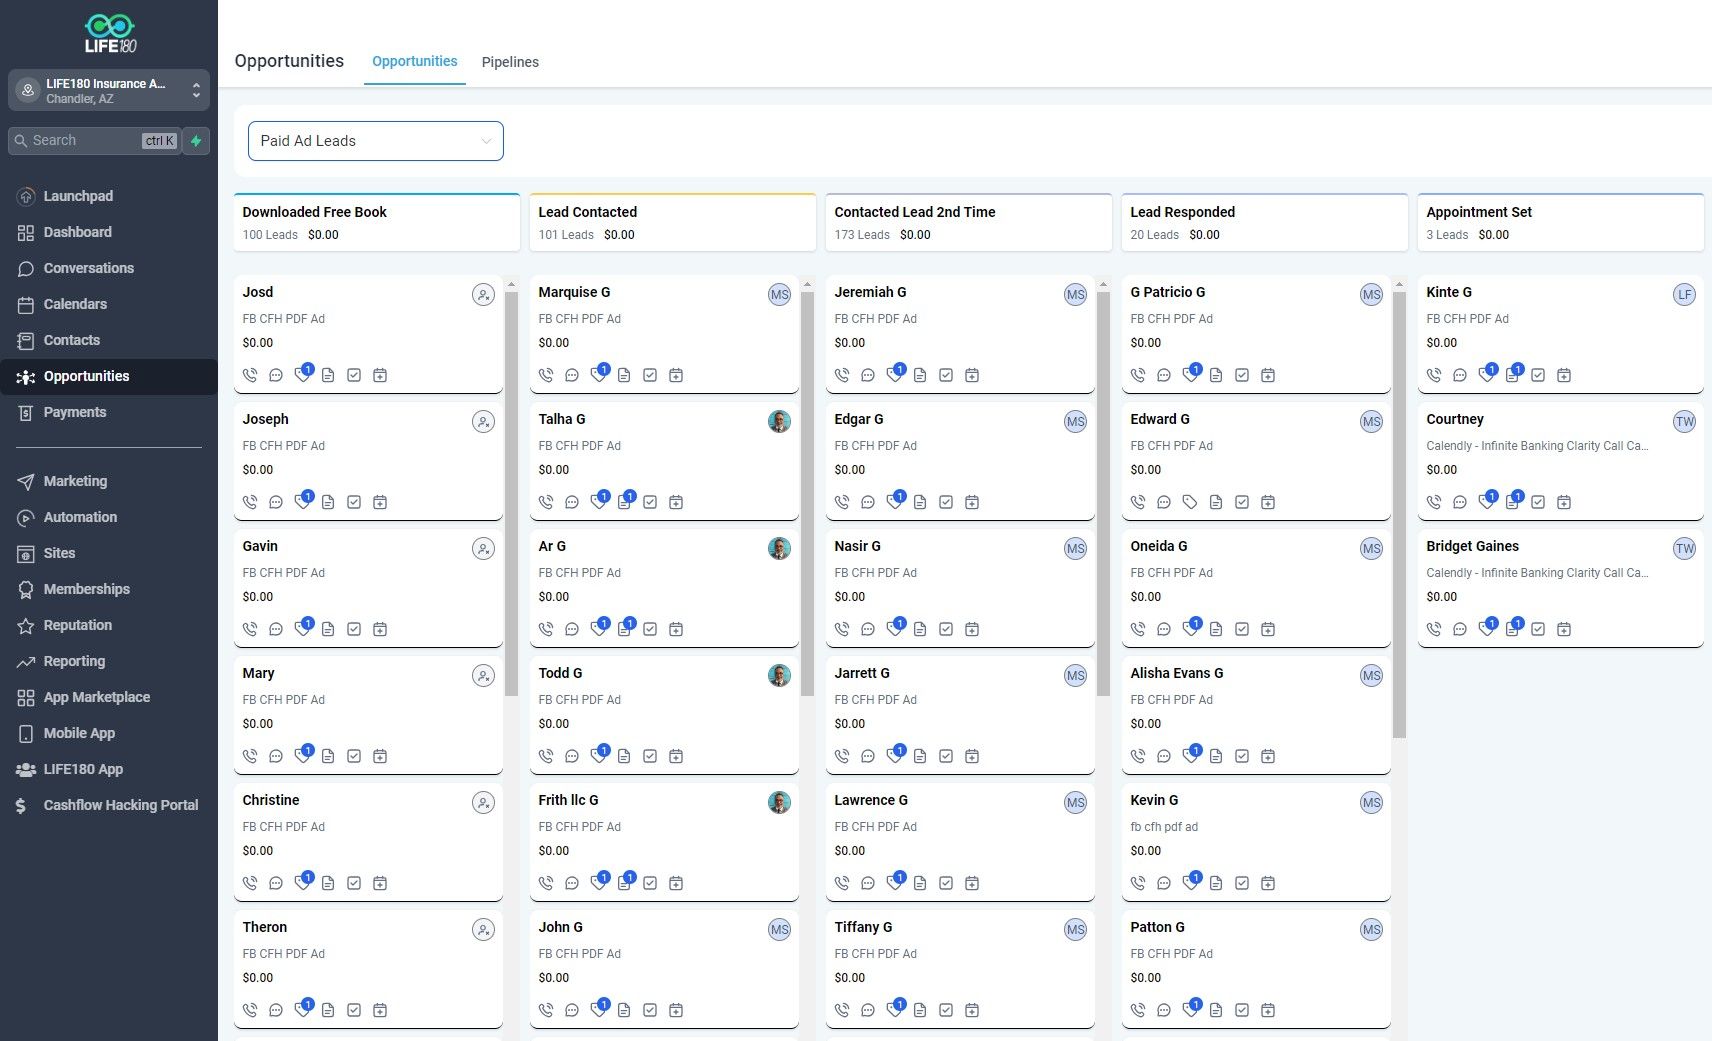
Task: Click the sidebar Search field
Action: [94, 141]
